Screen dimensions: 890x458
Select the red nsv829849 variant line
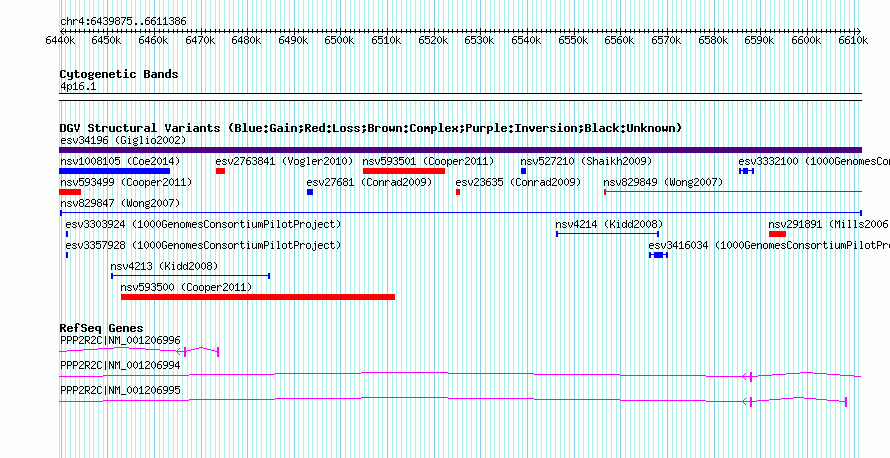pyautogui.click(x=733, y=192)
